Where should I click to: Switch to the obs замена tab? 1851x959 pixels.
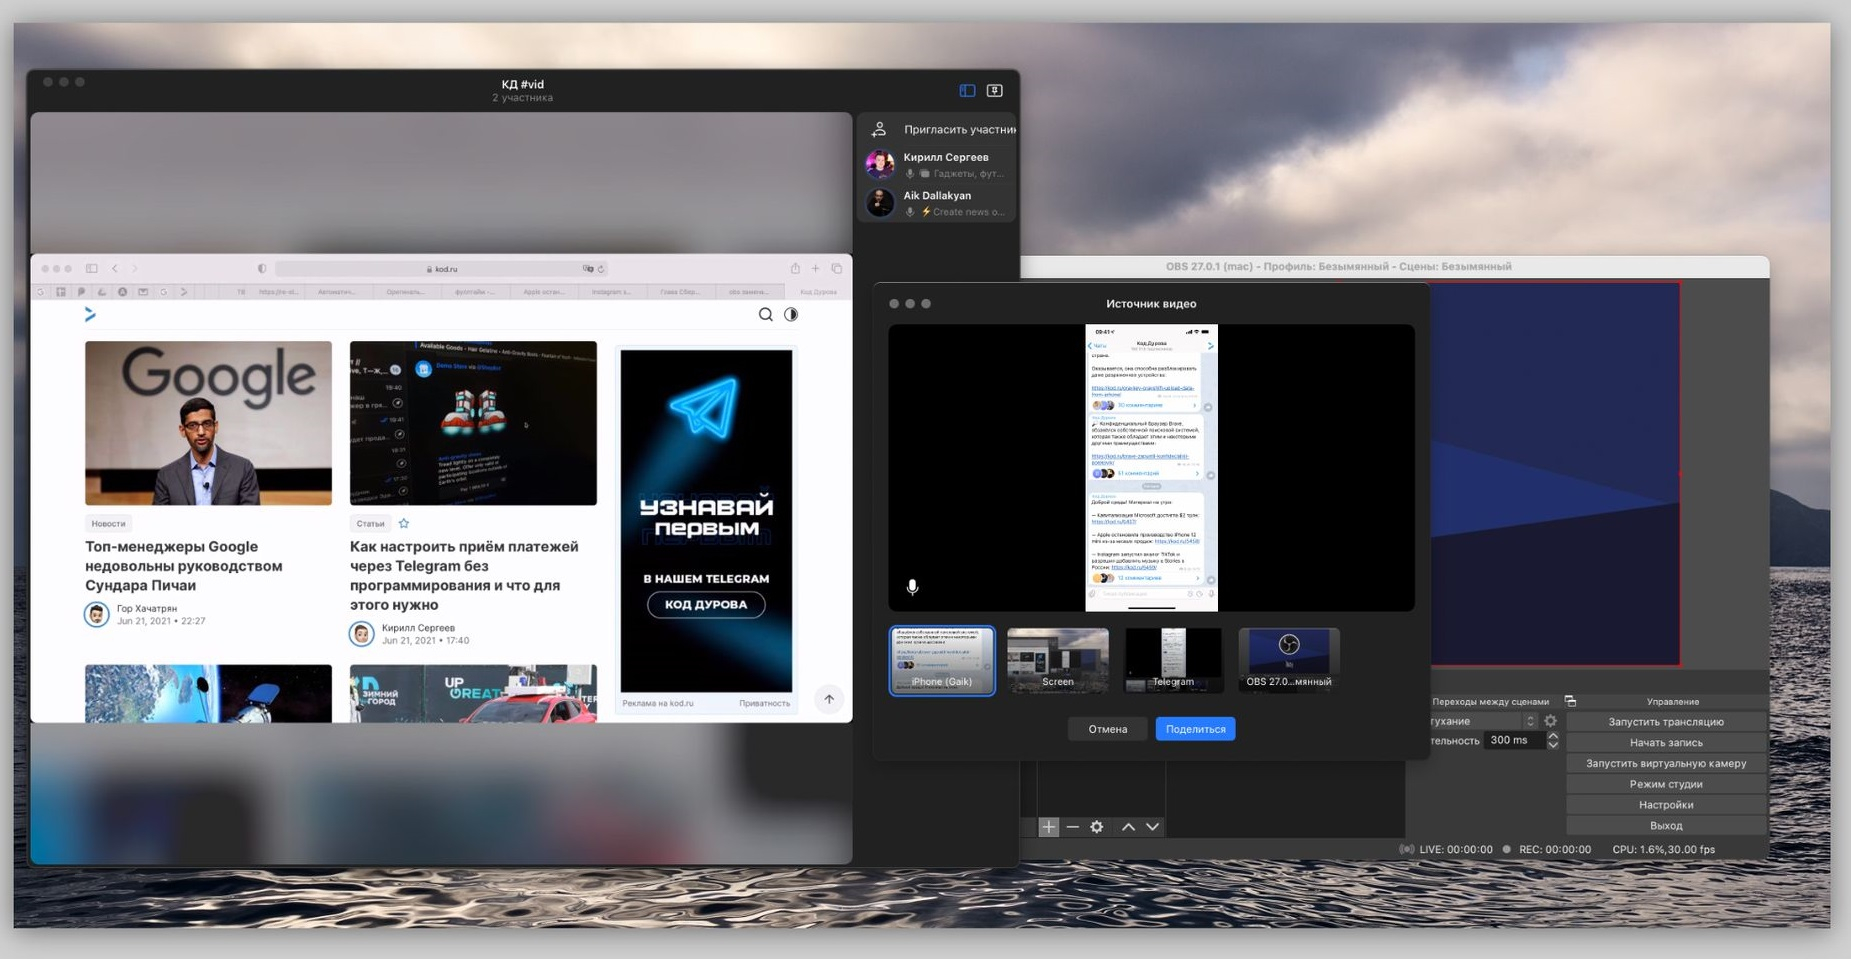(x=748, y=292)
